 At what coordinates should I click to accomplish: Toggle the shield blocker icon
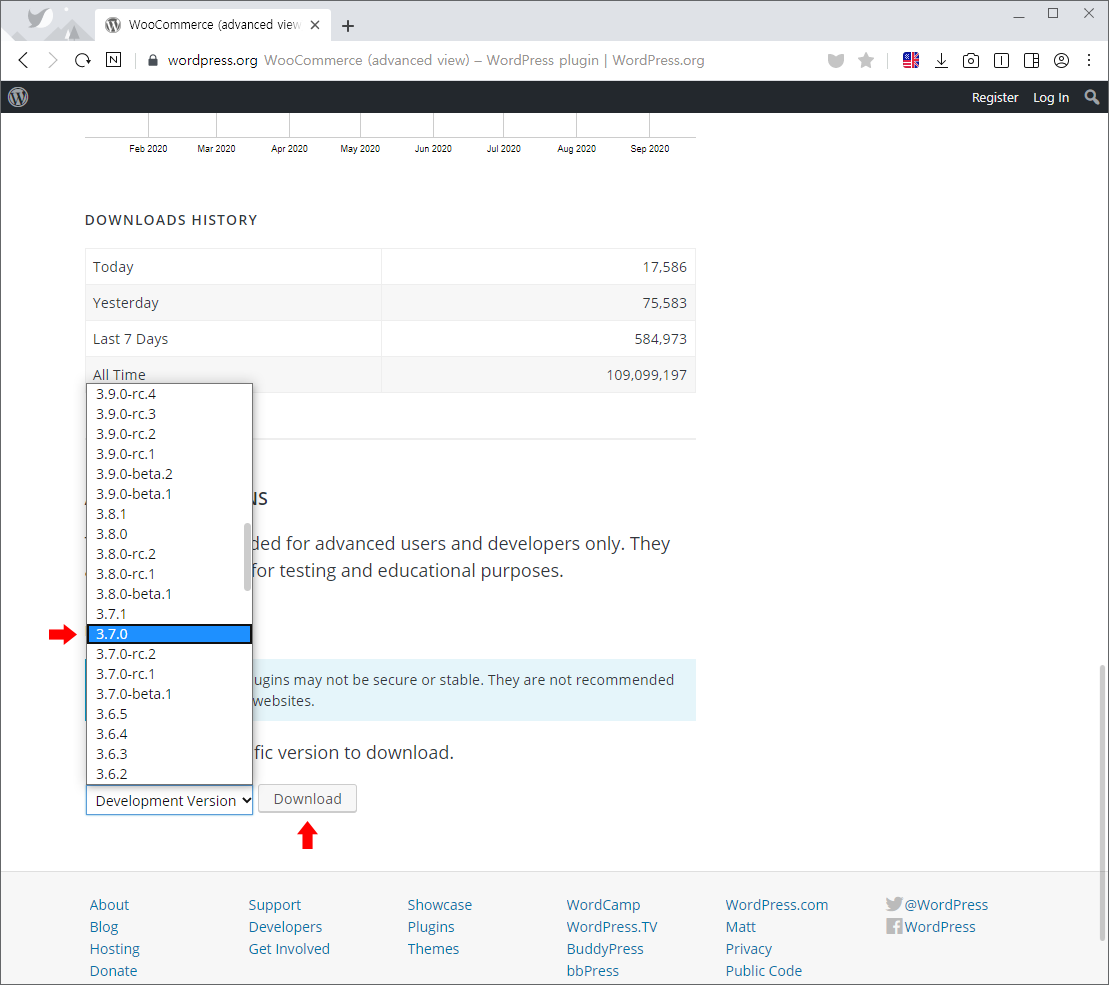click(x=836, y=61)
